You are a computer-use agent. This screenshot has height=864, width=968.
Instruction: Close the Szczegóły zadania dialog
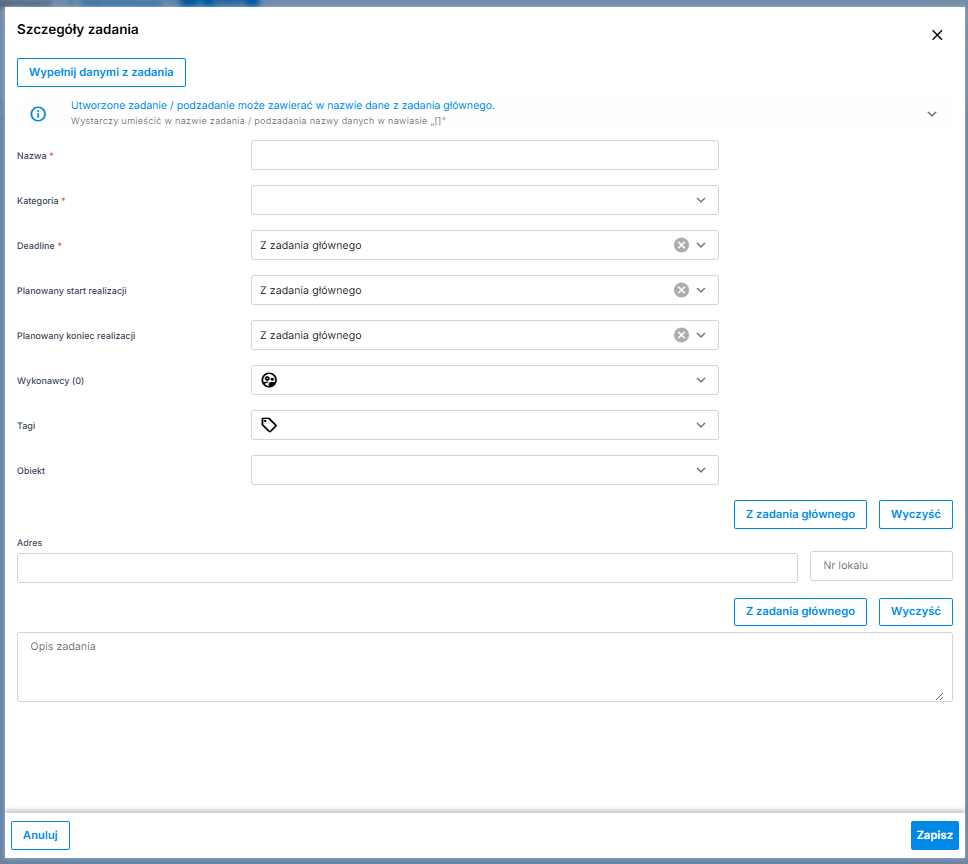click(937, 35)
